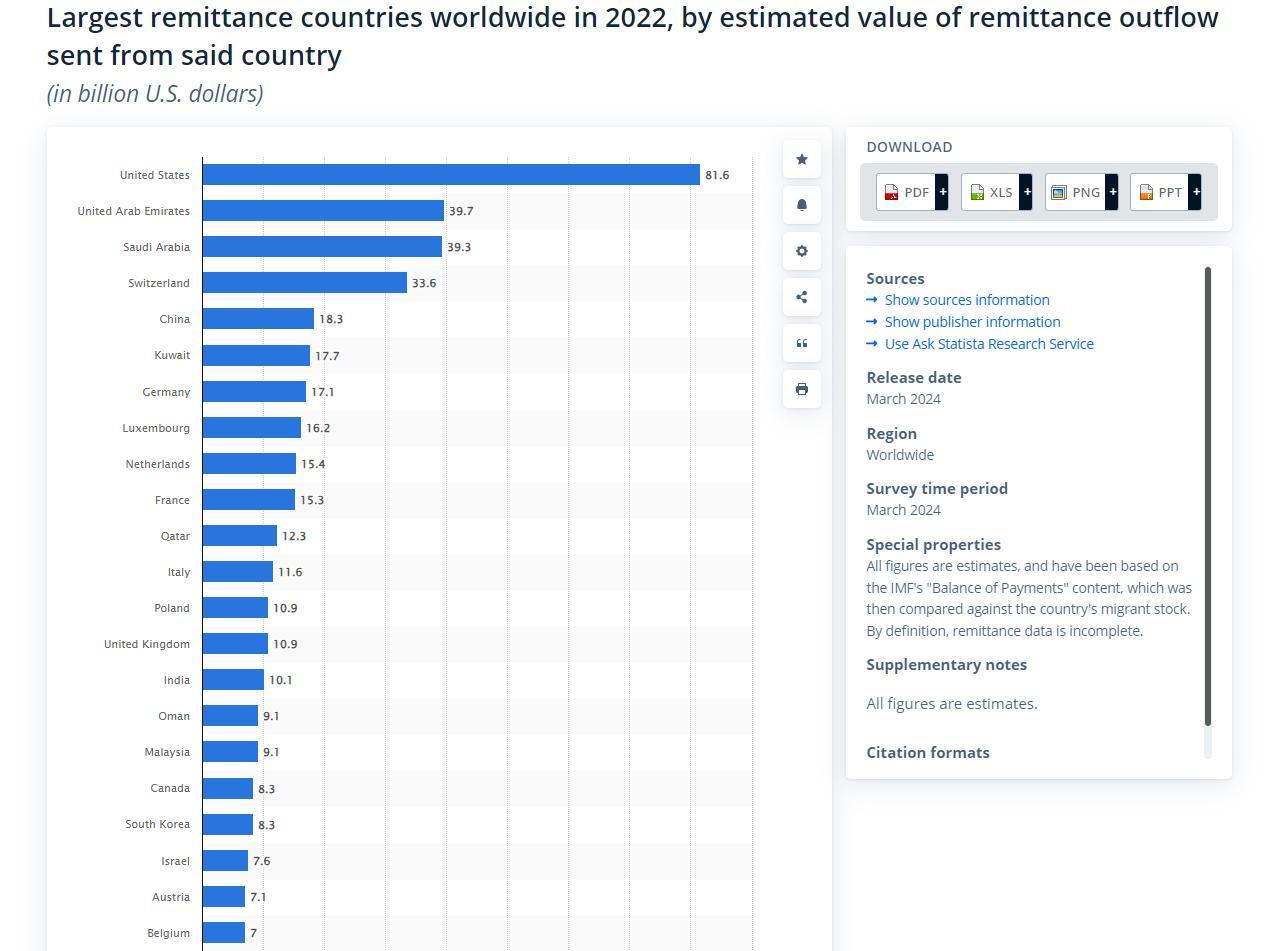Open the Show sources information link
The width and height of the screenshot is (1266, 951).
[x=966, y=299]
